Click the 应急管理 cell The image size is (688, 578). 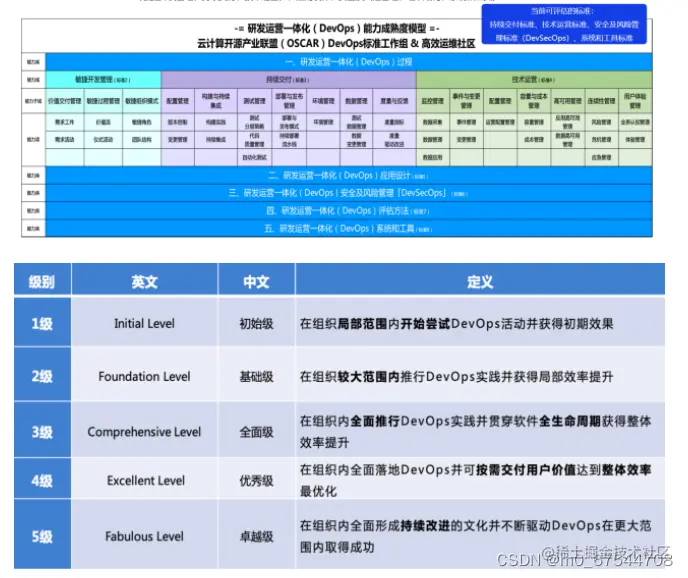[601, 157]
